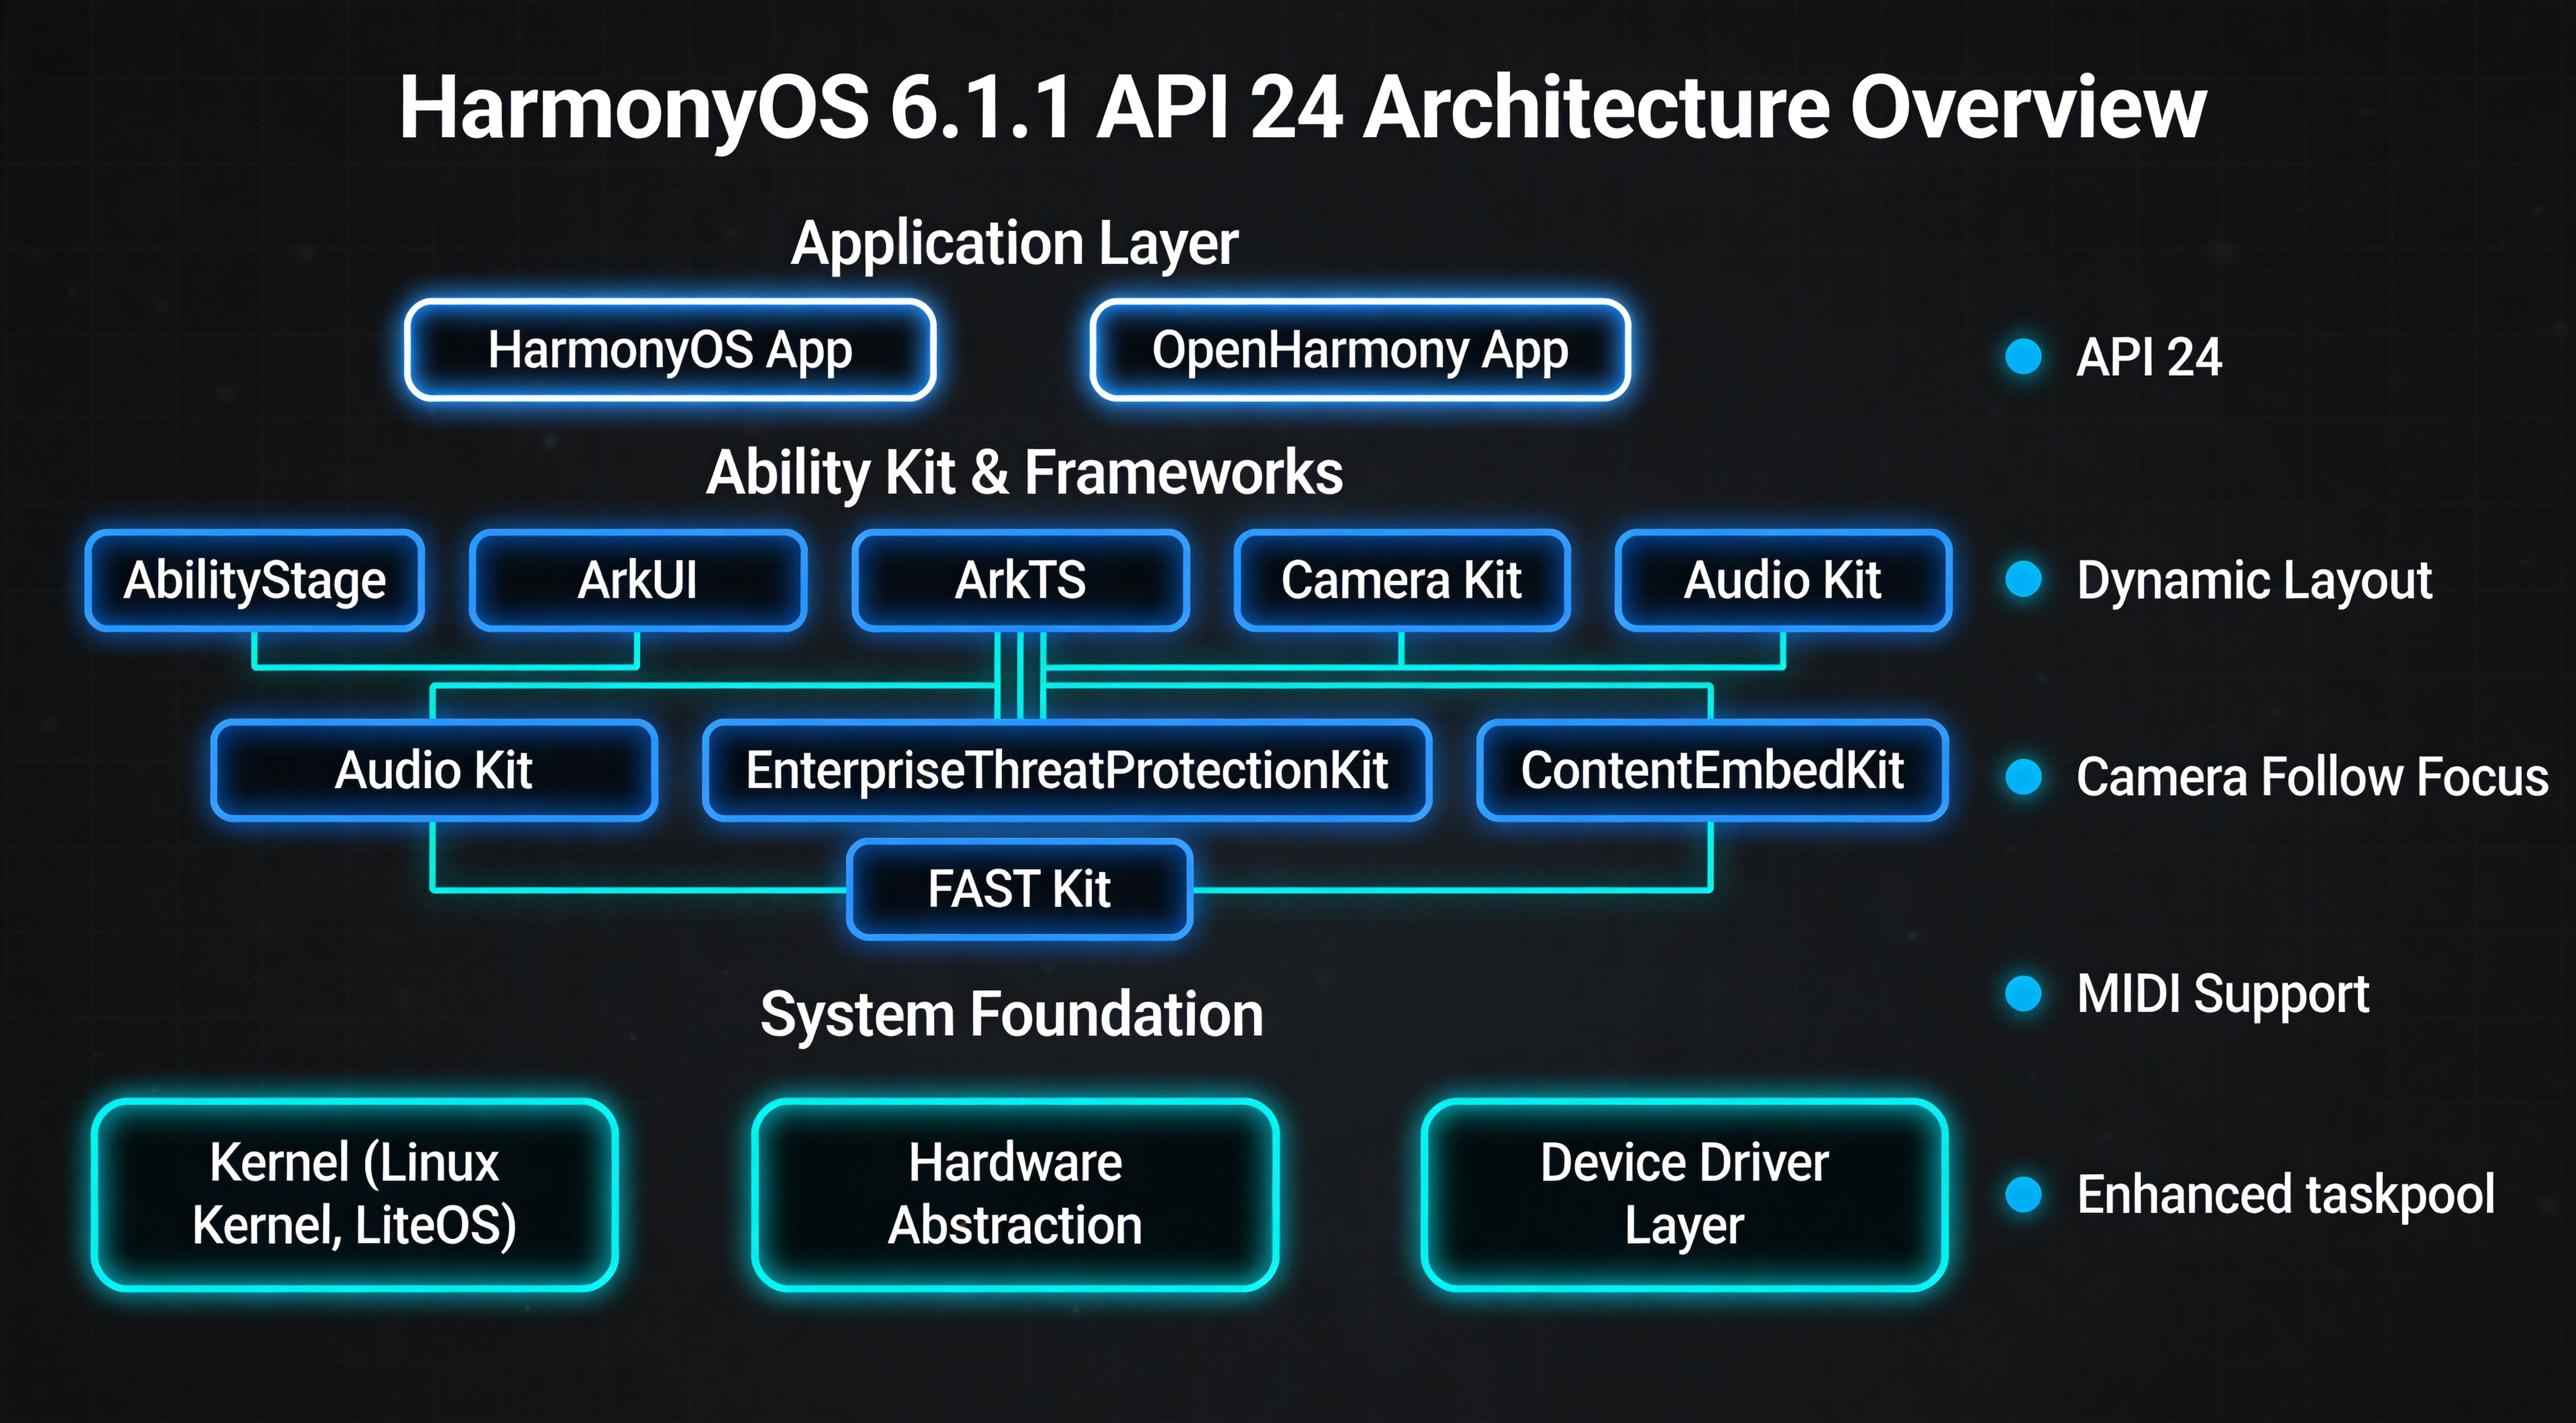The width and height of the screenshot is (2576, 1423).
Task: Select the Hardware Abstraction box
Action: click(1015, 1194)
